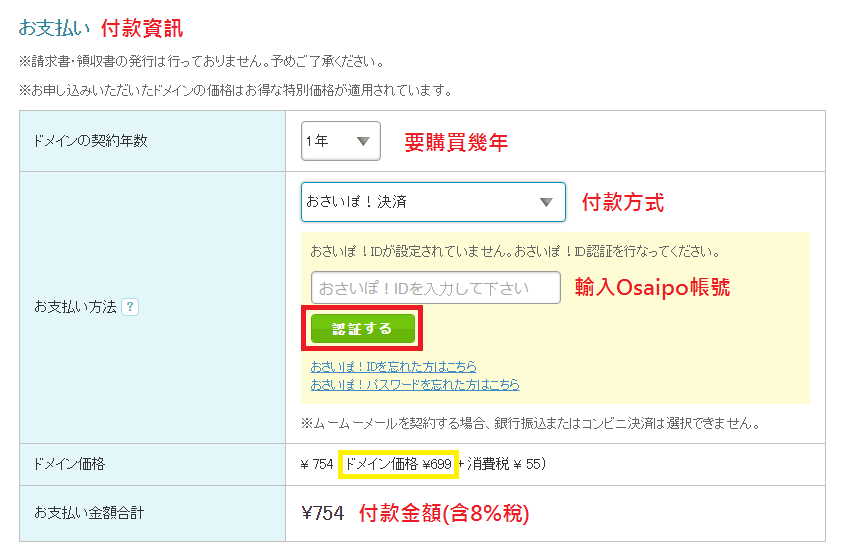Open the おさいぽ！決済 payment method dropdown
This screenshot has width=842, height=560.
coord(433,202)
